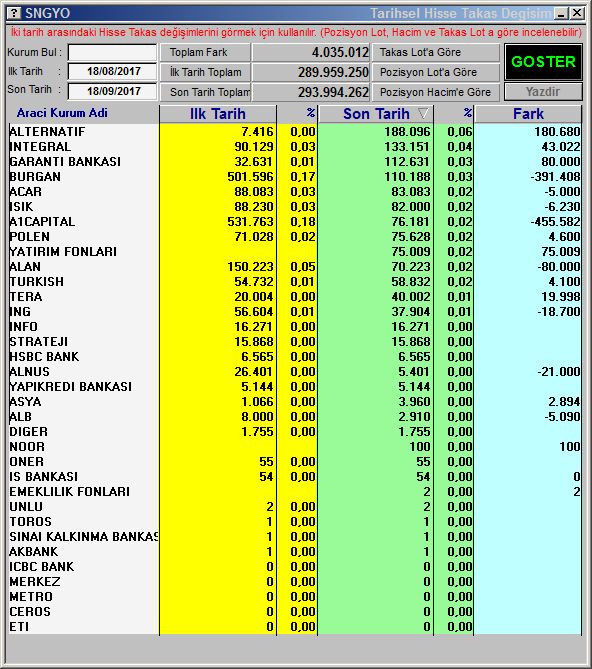Close the SNGYO window
Viewport: 592px width, 669px height.
tap(577, 13)
